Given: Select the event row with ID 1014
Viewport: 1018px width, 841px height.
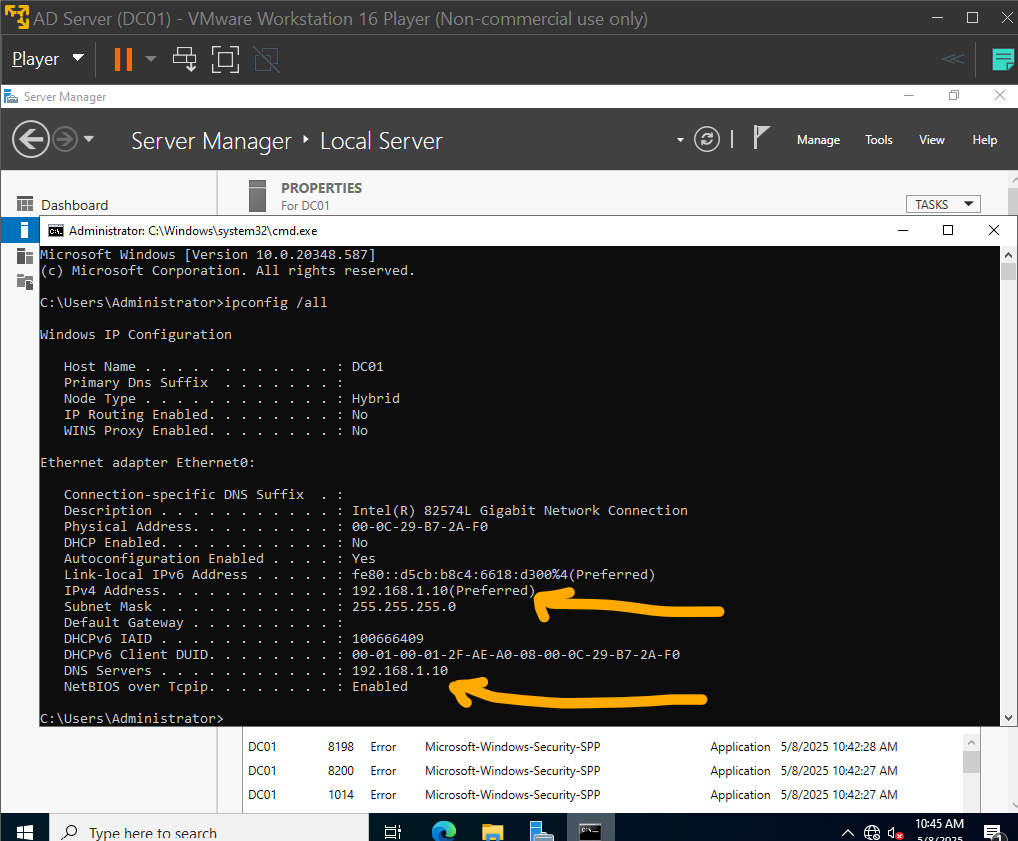Looking at the screenshot, I should (604, 795).
